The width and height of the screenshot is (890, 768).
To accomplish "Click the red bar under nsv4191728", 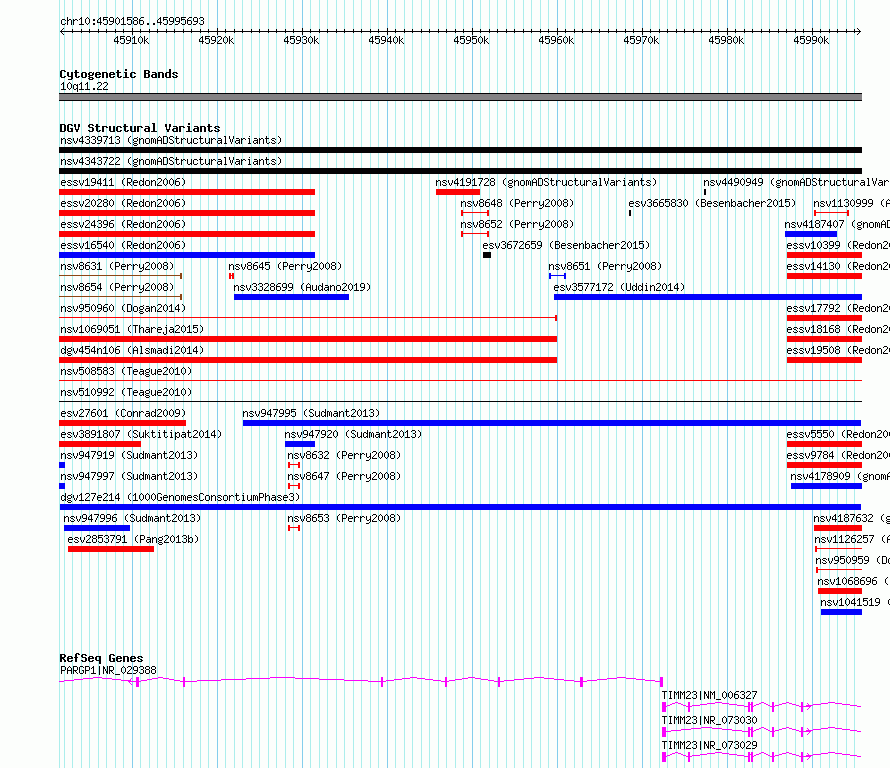I will click(x=457, y=192).
